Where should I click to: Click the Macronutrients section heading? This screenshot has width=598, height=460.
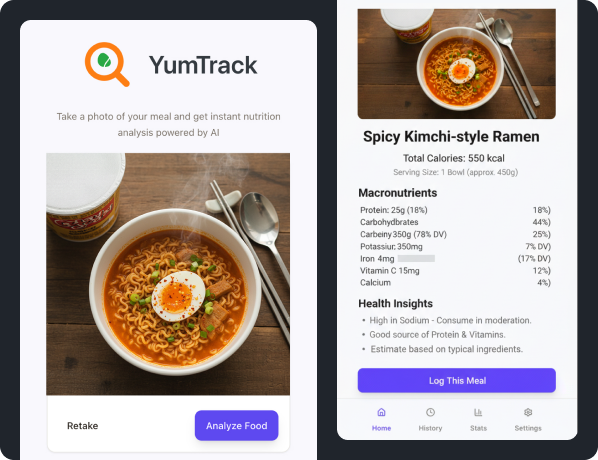[397, 193]
